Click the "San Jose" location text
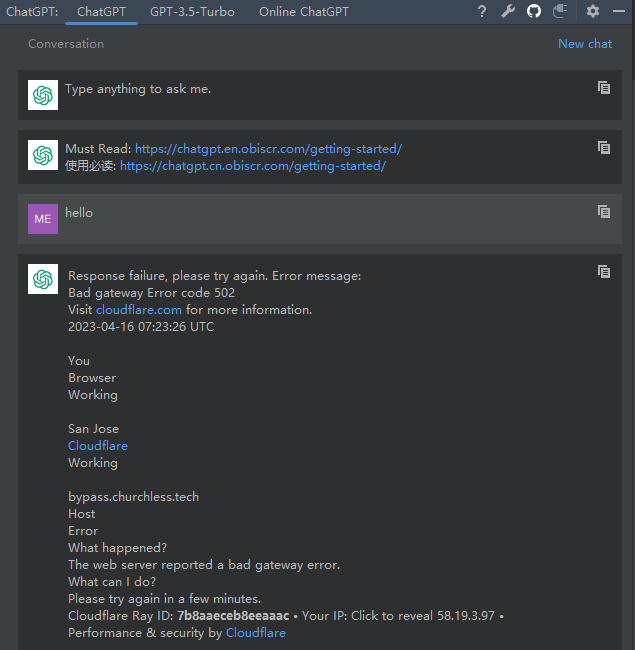 93,429
